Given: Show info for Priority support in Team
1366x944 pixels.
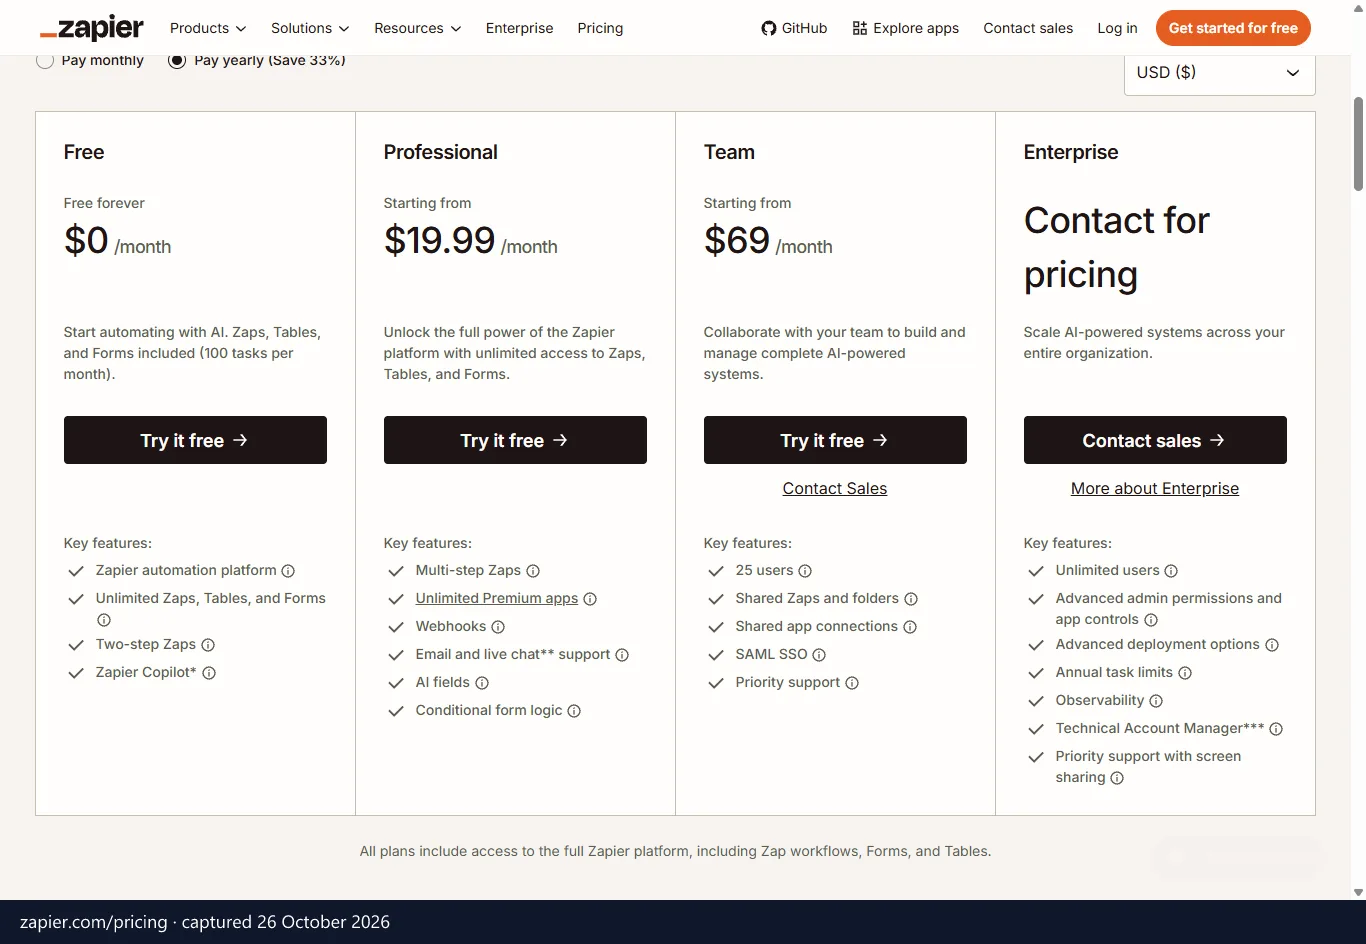Looking at the screenshot, I should (852, 683).
